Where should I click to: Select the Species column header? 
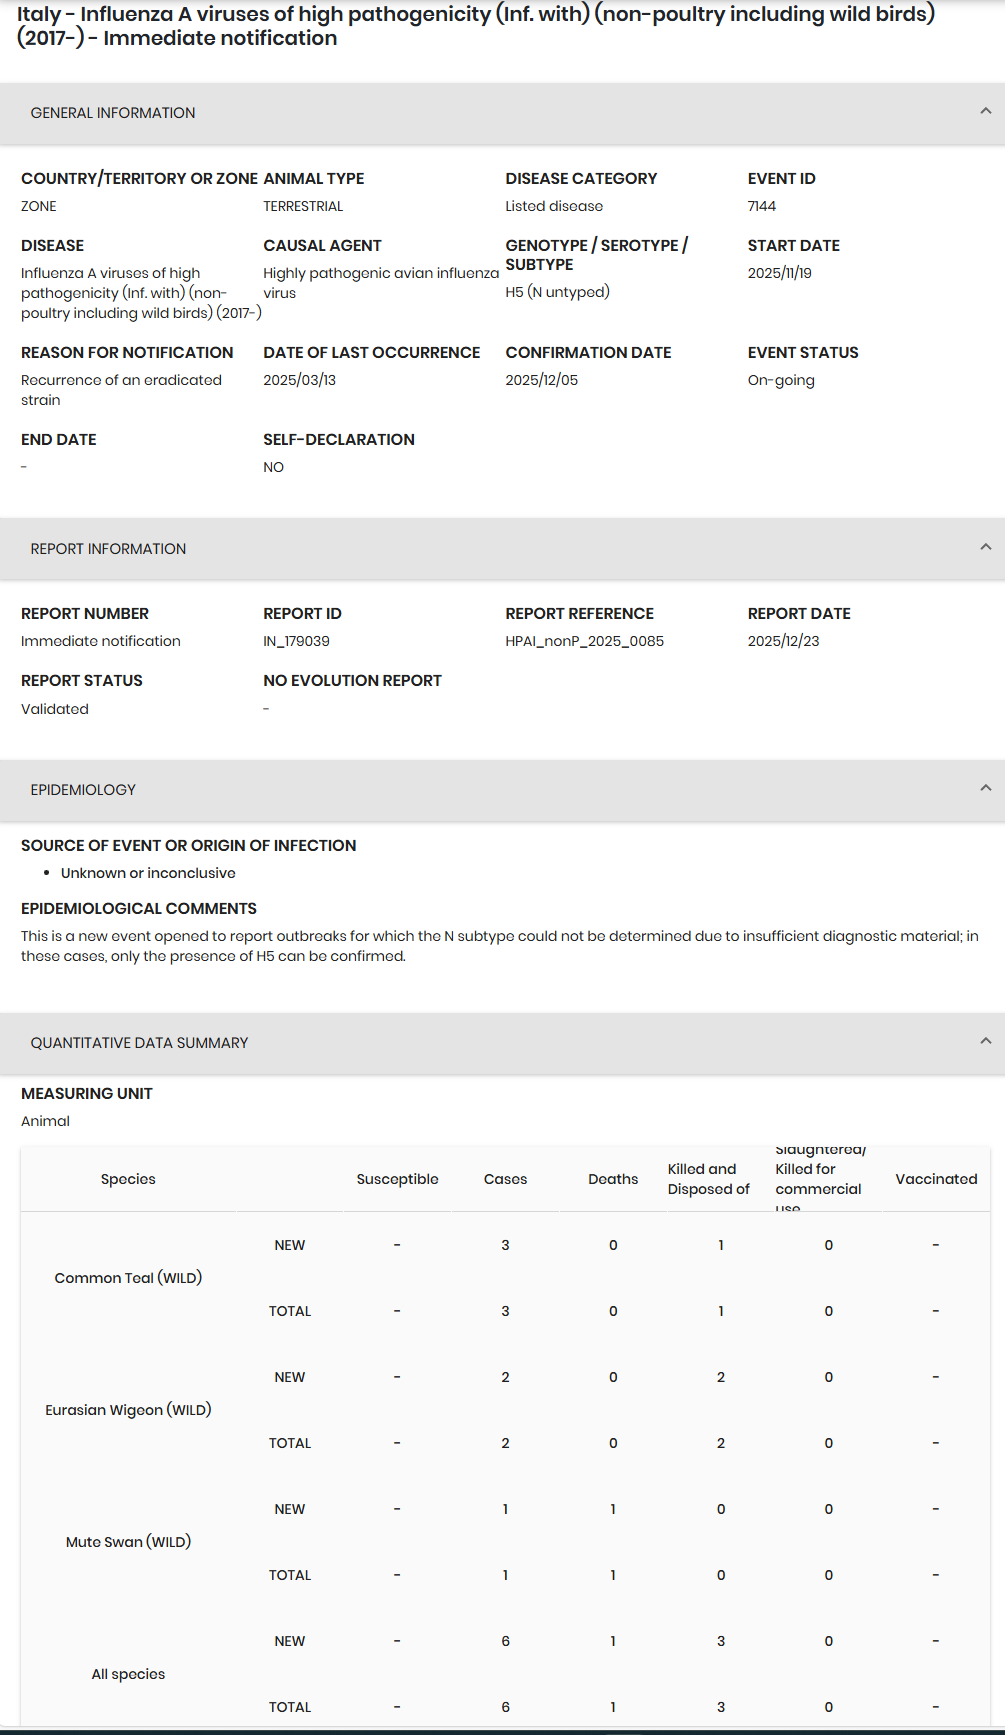coord(128,1179)
